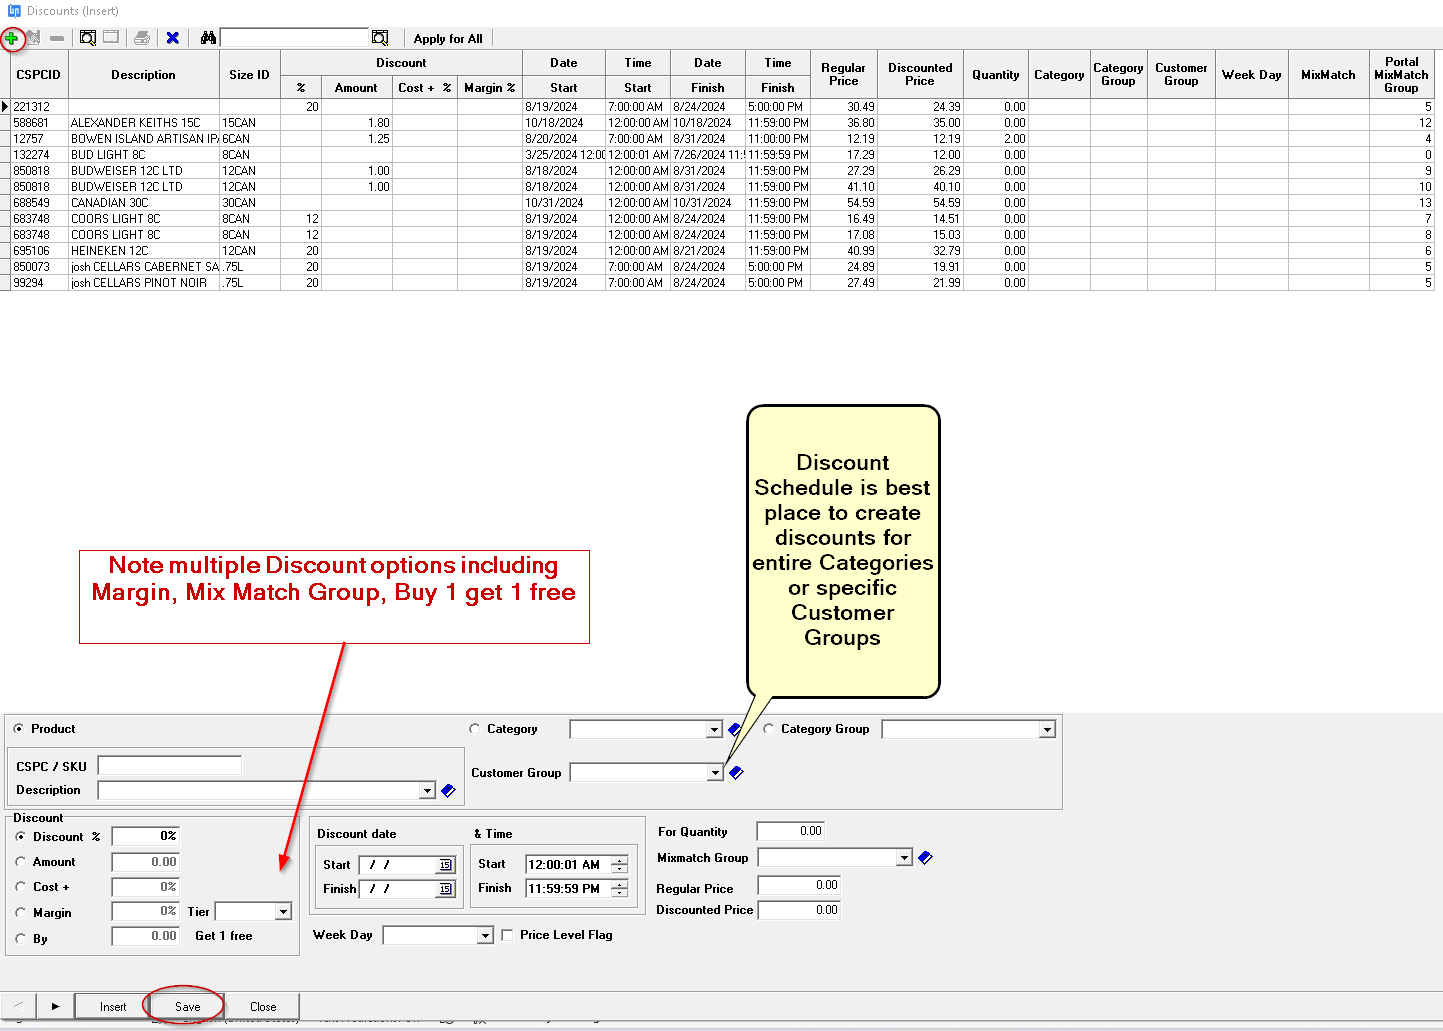This screenshot has width=1443, height=1031.
Task: Click the minus delete record toolbar icon
Action: tap(57, 38)
